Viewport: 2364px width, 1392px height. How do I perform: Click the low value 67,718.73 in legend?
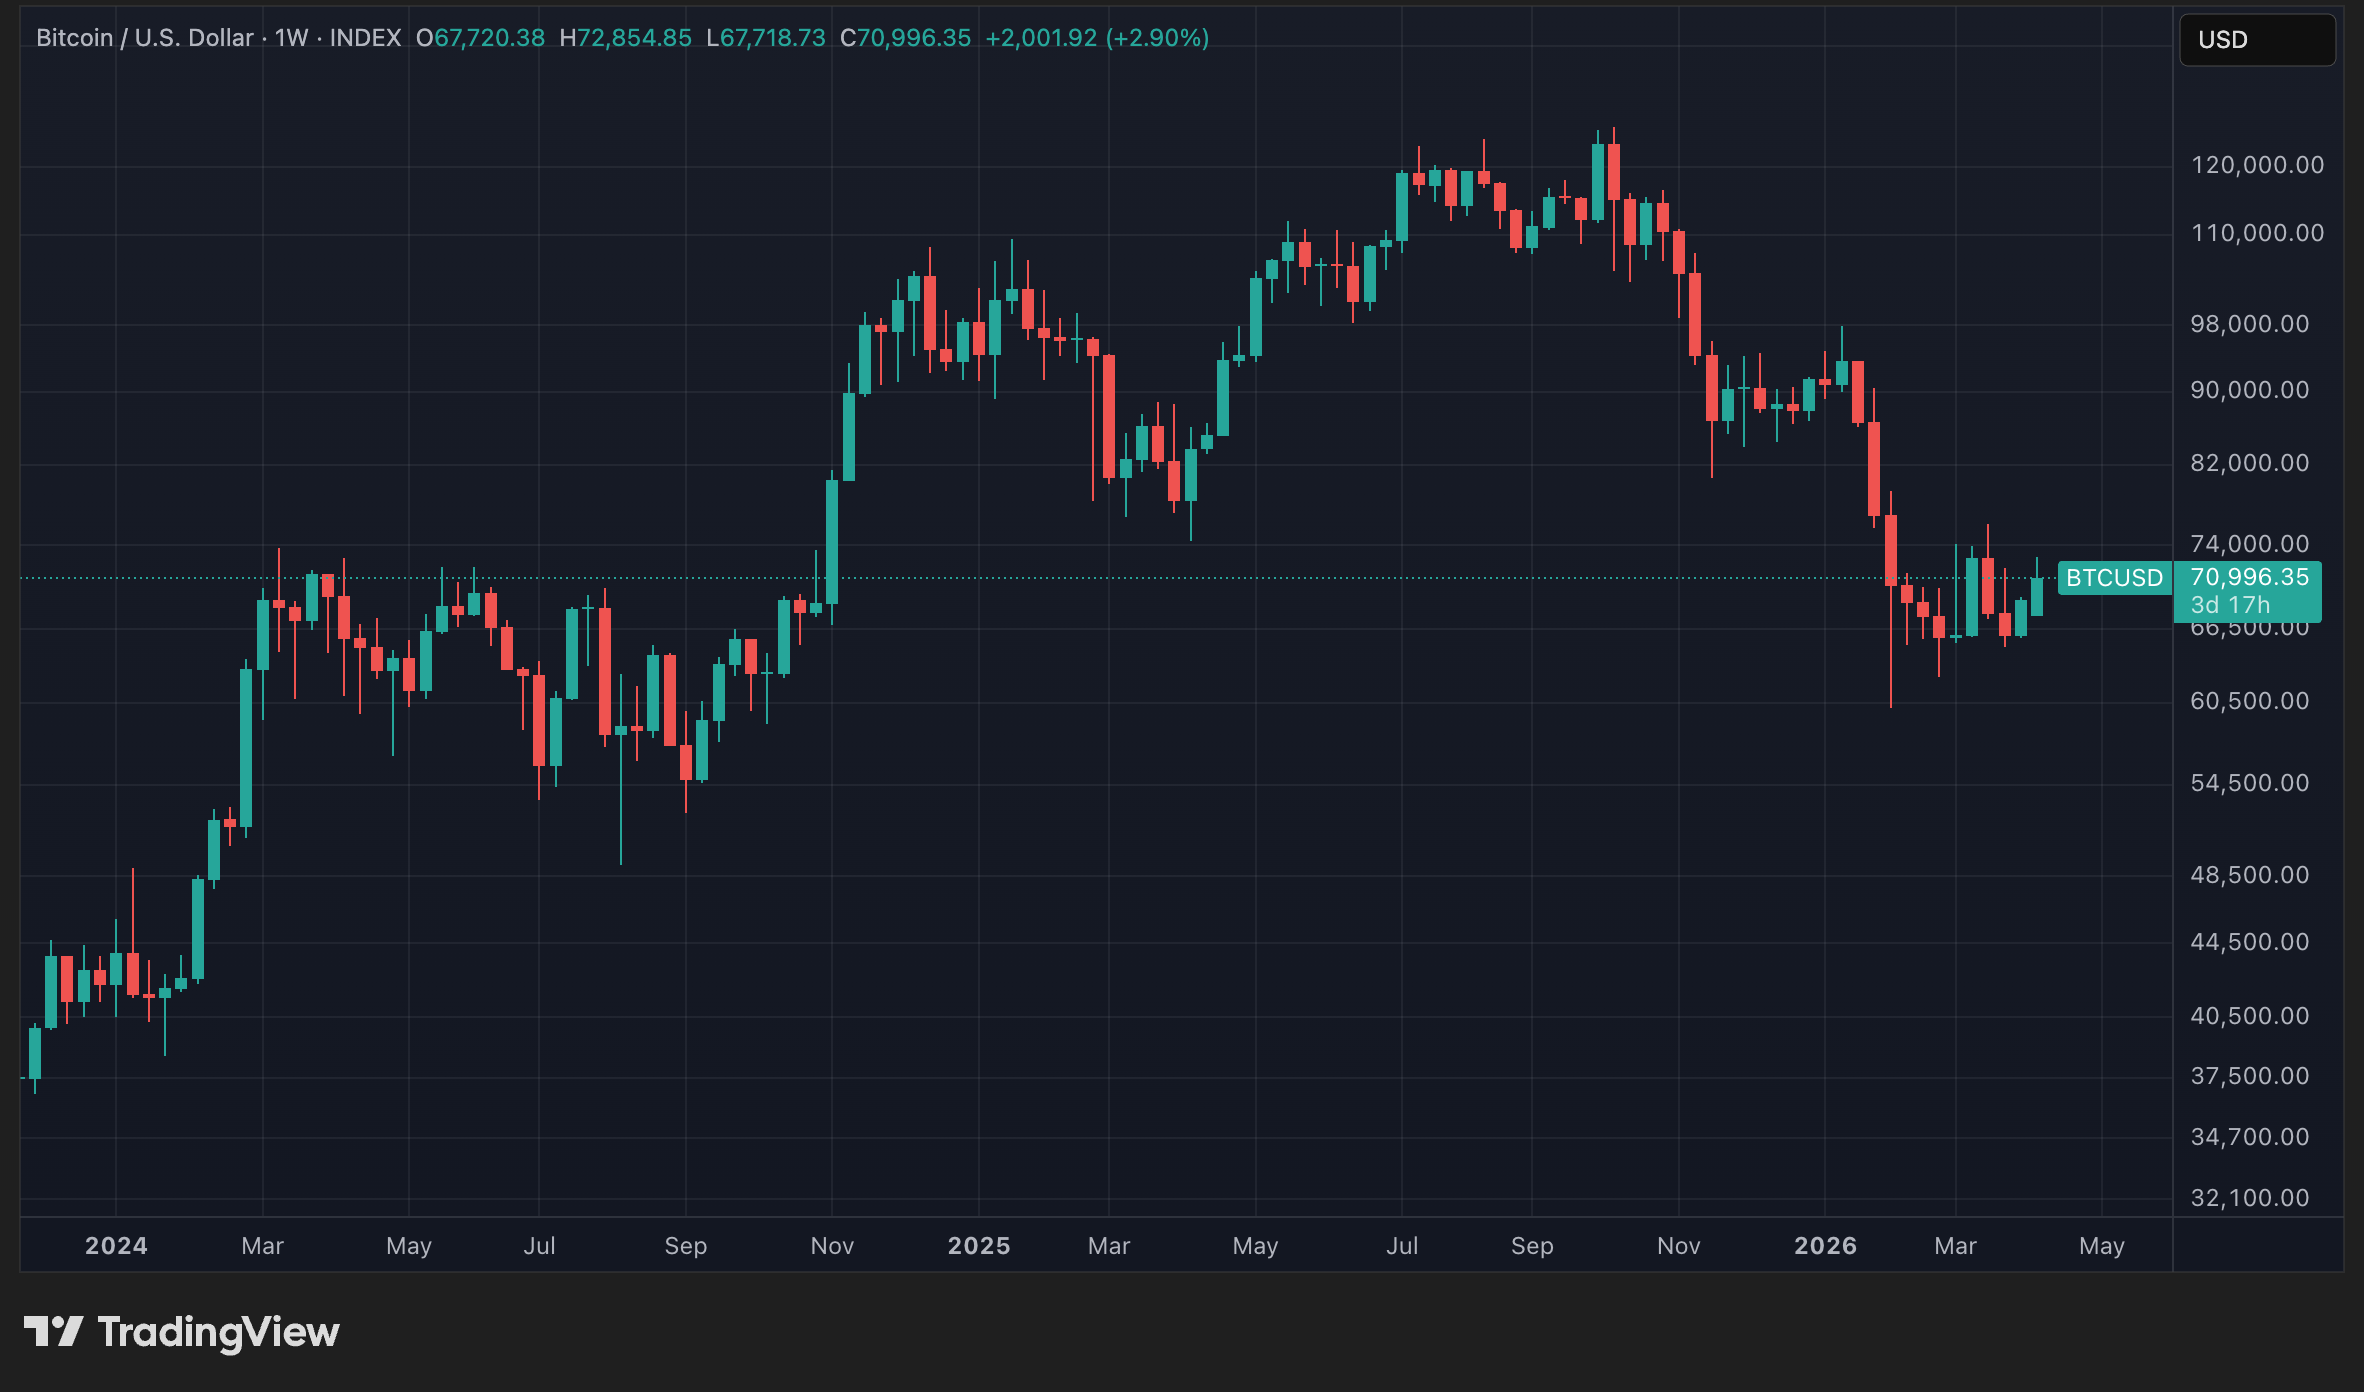[x=766, y=38]
